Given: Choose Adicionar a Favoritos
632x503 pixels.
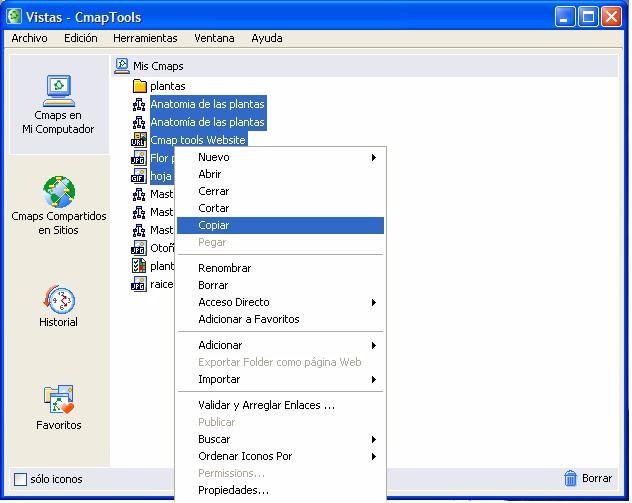Looking at the screenshot, I should (281, 319).
